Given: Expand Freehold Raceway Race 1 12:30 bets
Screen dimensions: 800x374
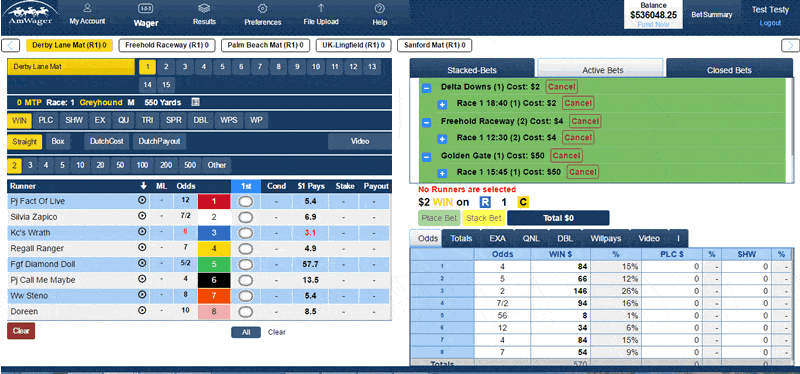Looking at the screenshot, I should (x=442, y=138).
